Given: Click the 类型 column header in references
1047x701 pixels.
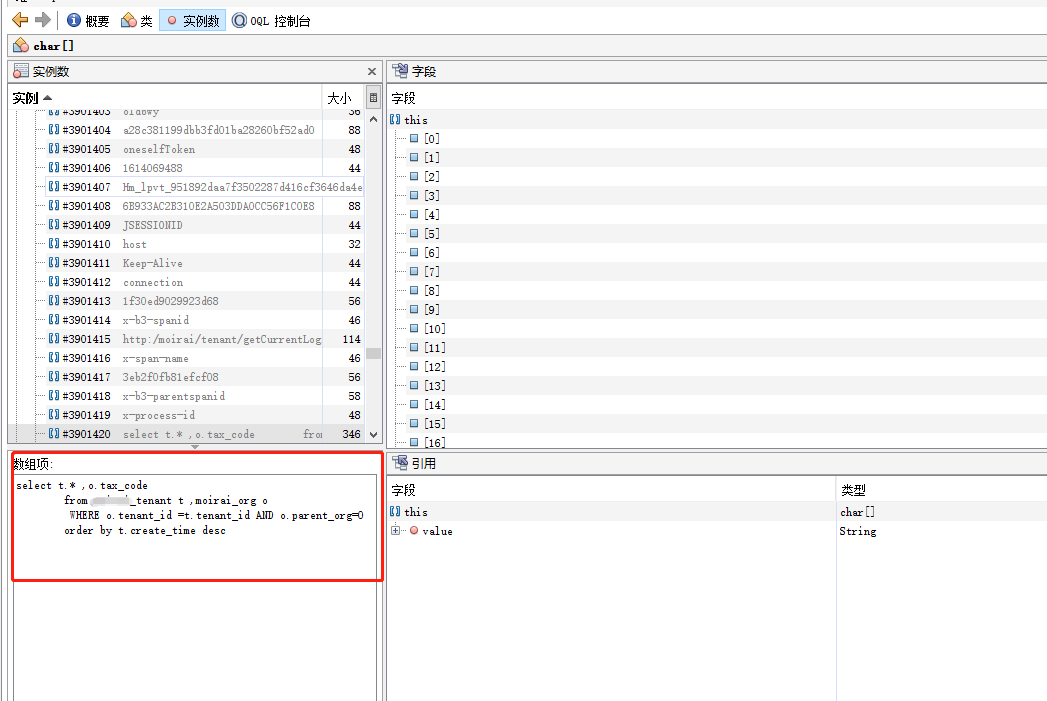Looking at the screenshot, I should click(852, 490).
